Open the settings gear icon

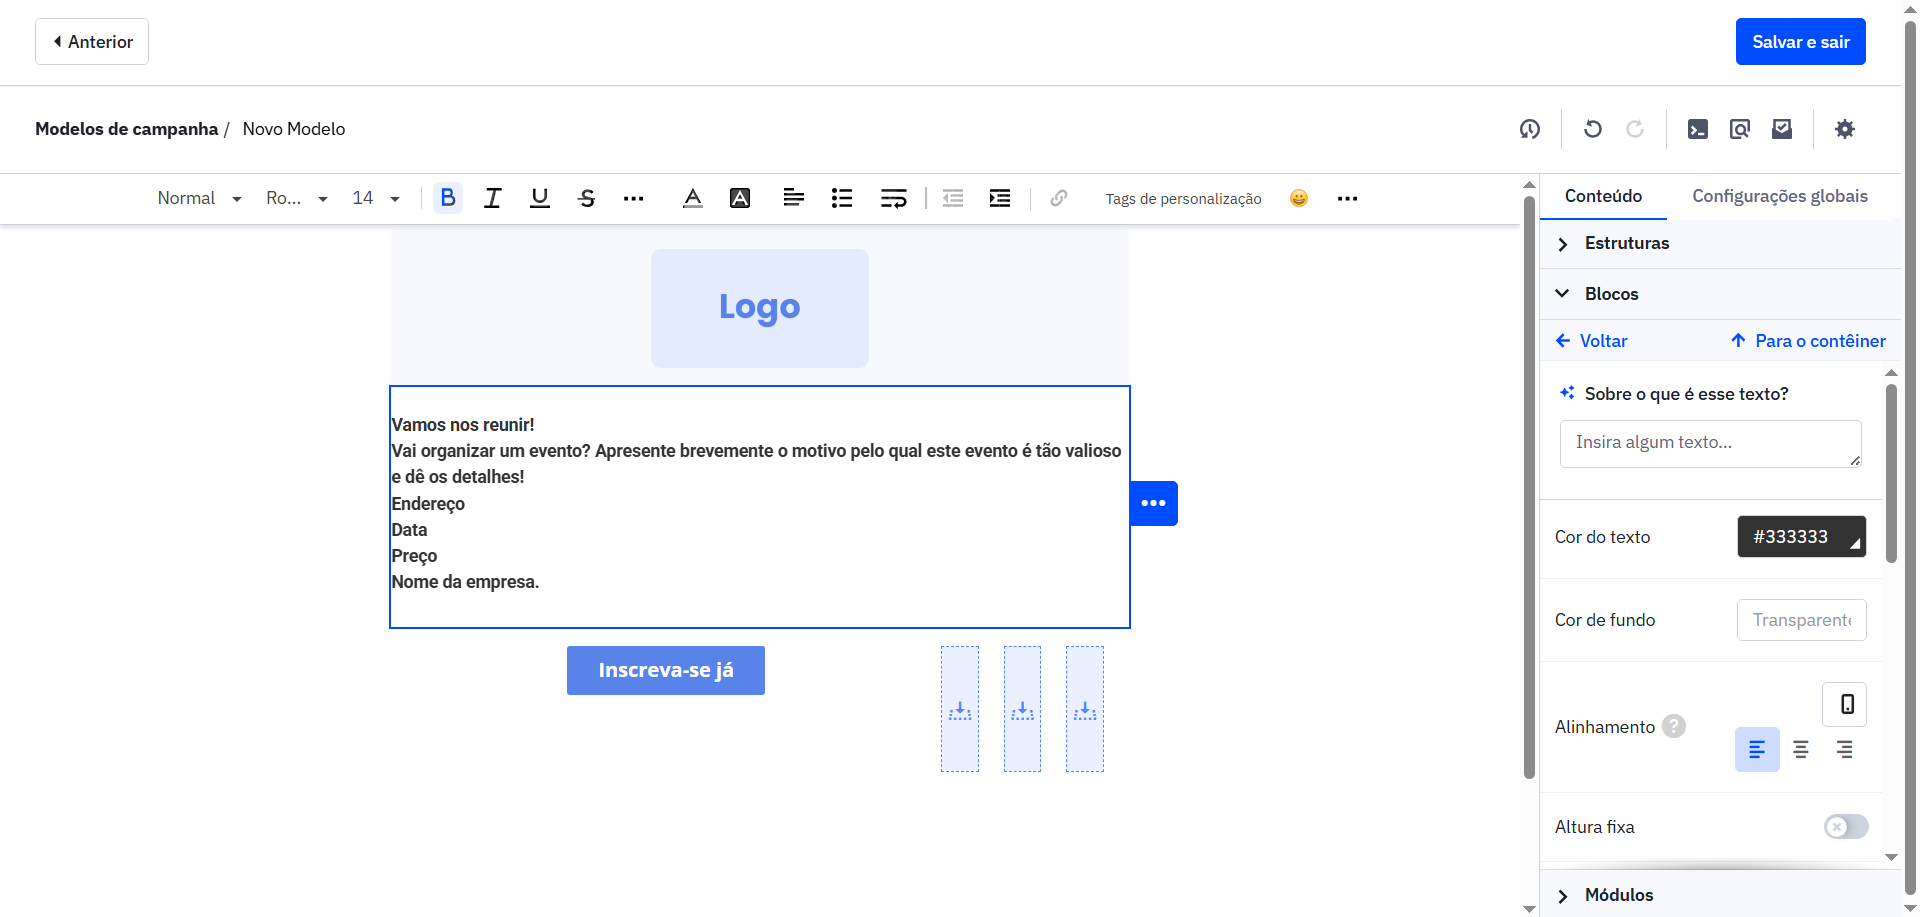[1846, 129]
